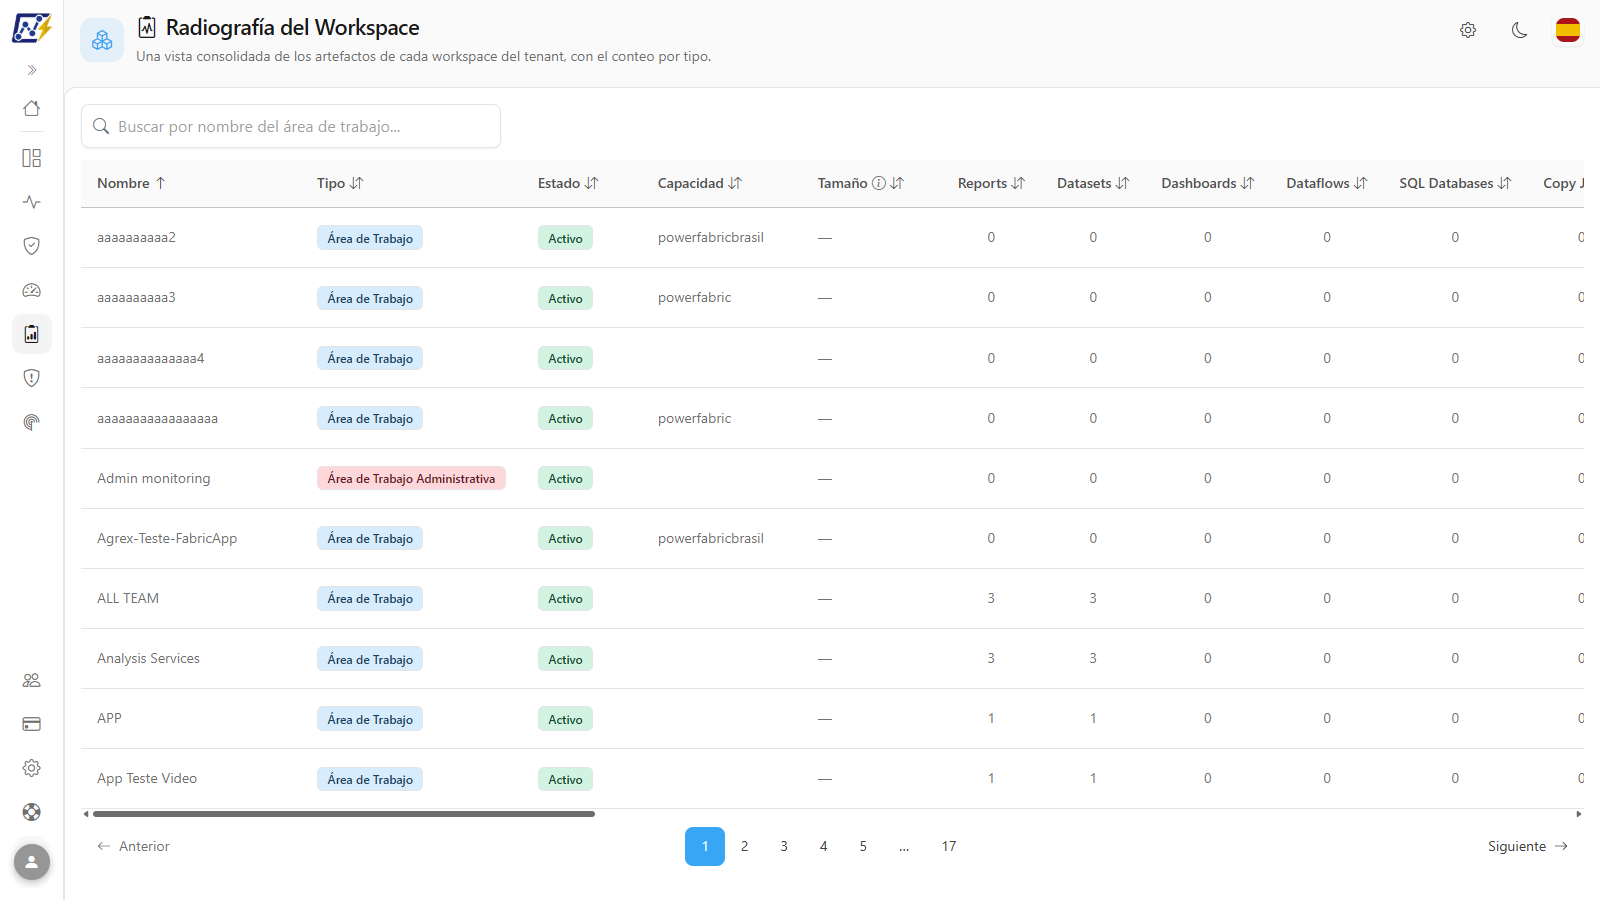Image resolution: width=1600 pixels, height=900 pixels.
Task: Click the app logo in the sidebar
Action: [32, 27]
